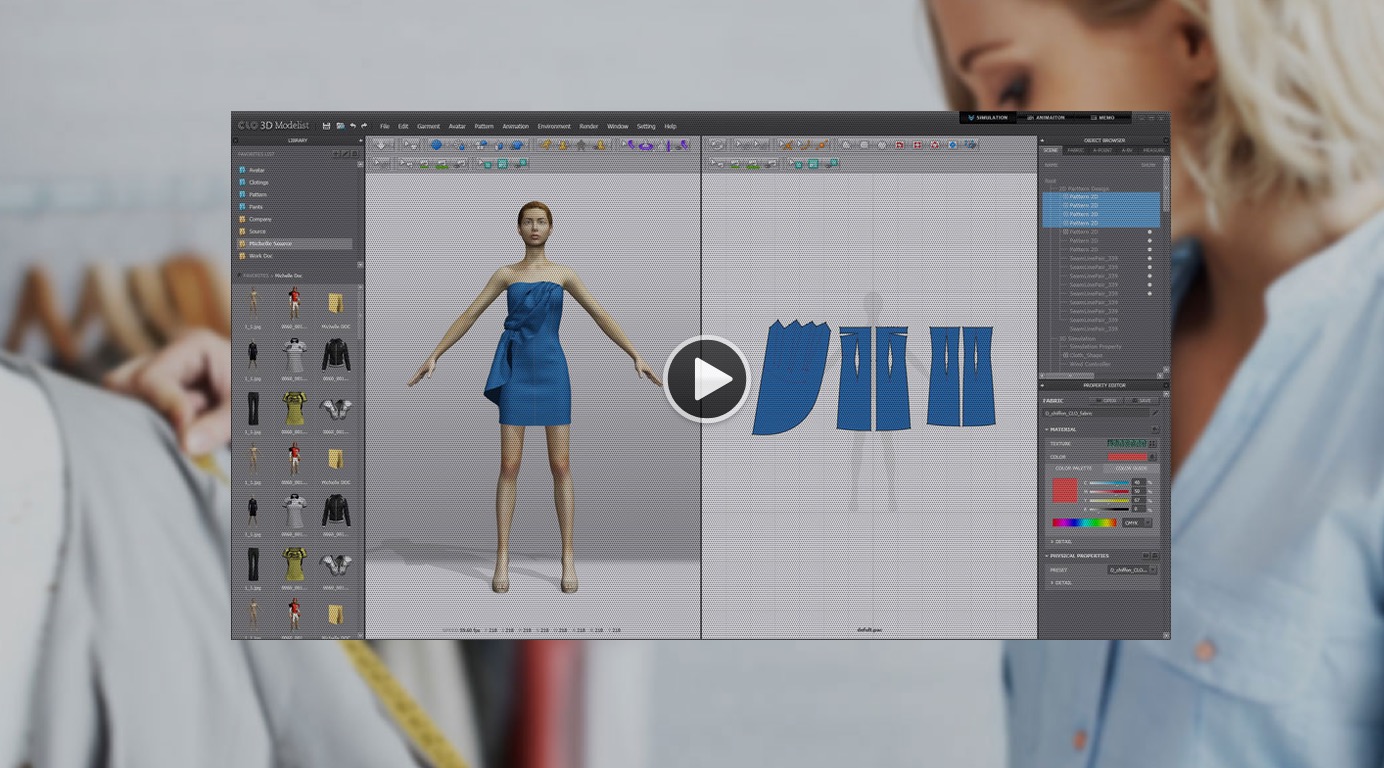Toggle visibility dot of first SeamLinePair row

pos(1149,258)
